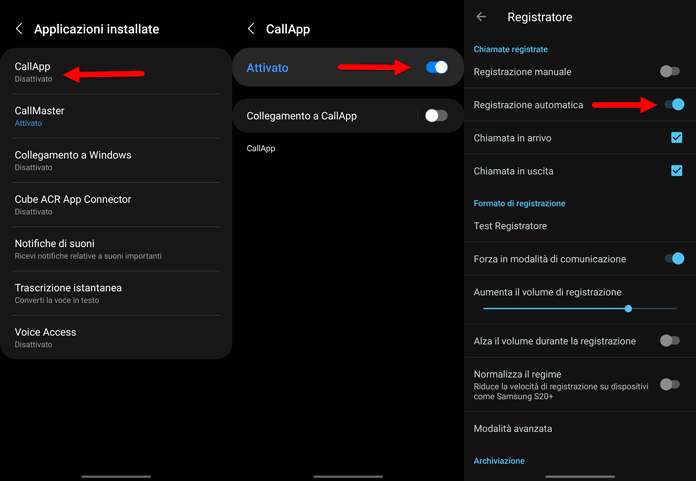Screen dimensions: 696x481
Task: Open CallApp entry marked Disattivato
Action: [x=116, y=72]
